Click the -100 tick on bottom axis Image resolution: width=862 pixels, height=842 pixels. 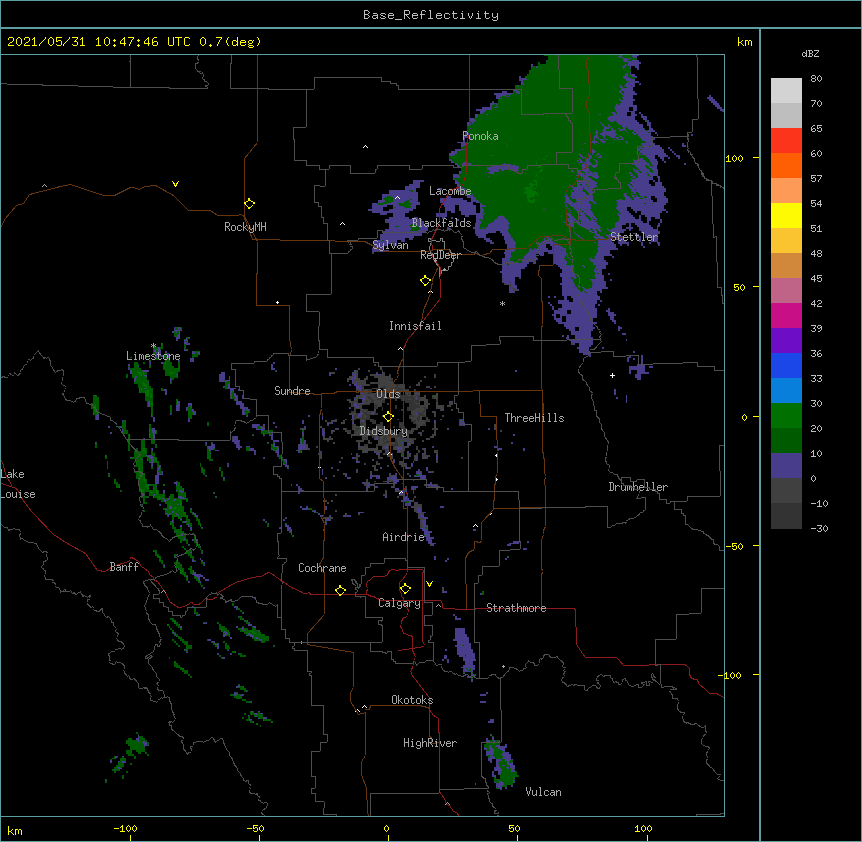pos(125,828)
